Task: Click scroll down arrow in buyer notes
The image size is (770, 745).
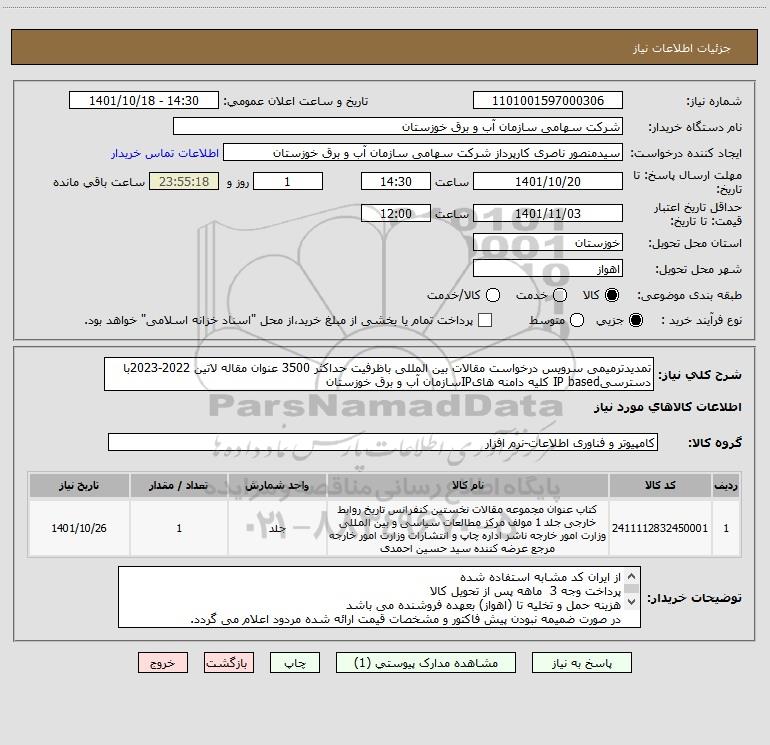Action: tap(631, 601)
